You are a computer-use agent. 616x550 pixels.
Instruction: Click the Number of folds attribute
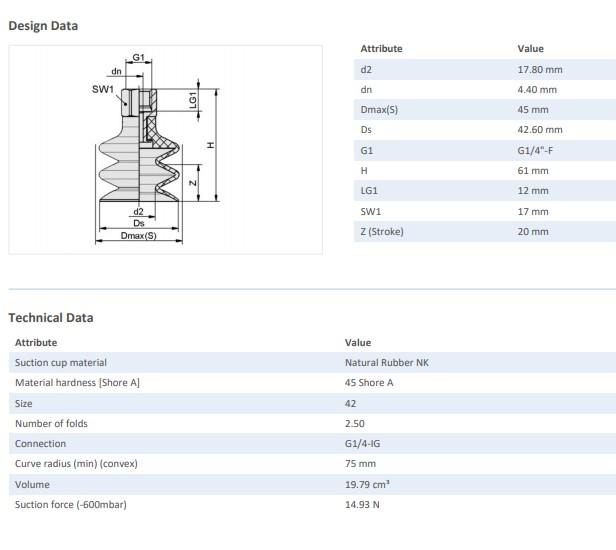[51, 423]
